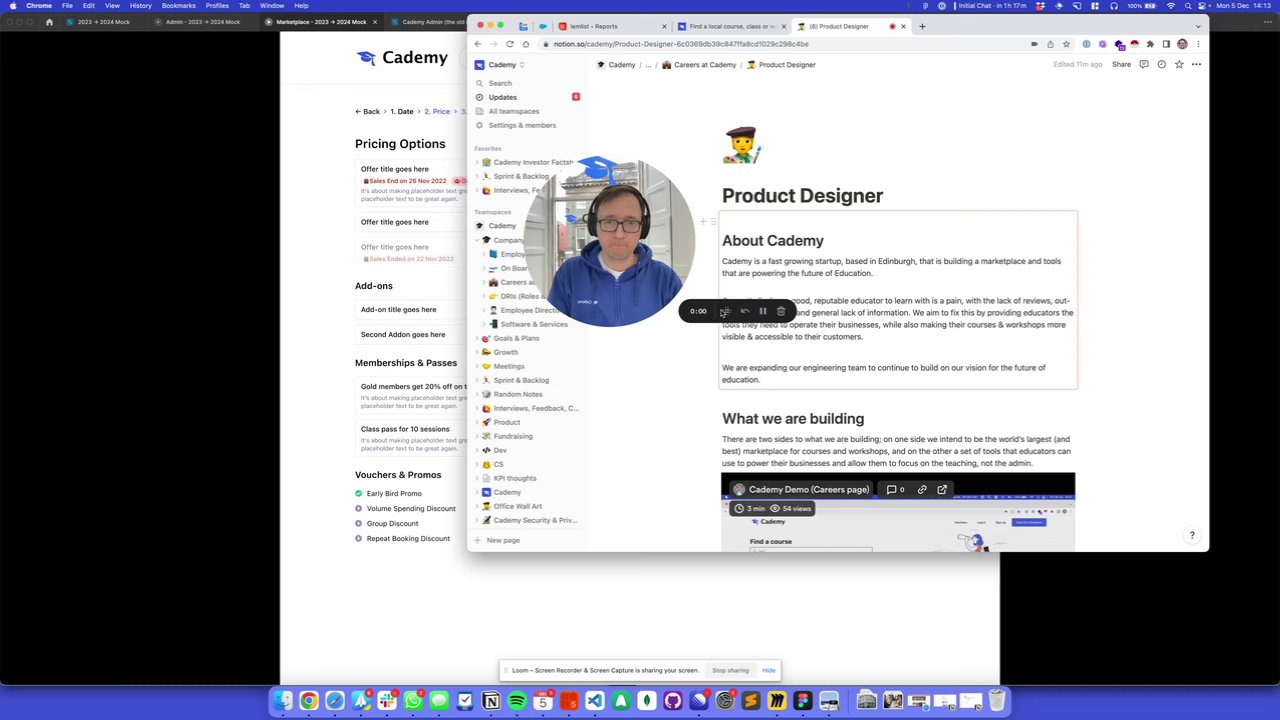This screenshot has height=720, width=1280.
Task: Open Figma from the Dock
Action: point(803,701)
